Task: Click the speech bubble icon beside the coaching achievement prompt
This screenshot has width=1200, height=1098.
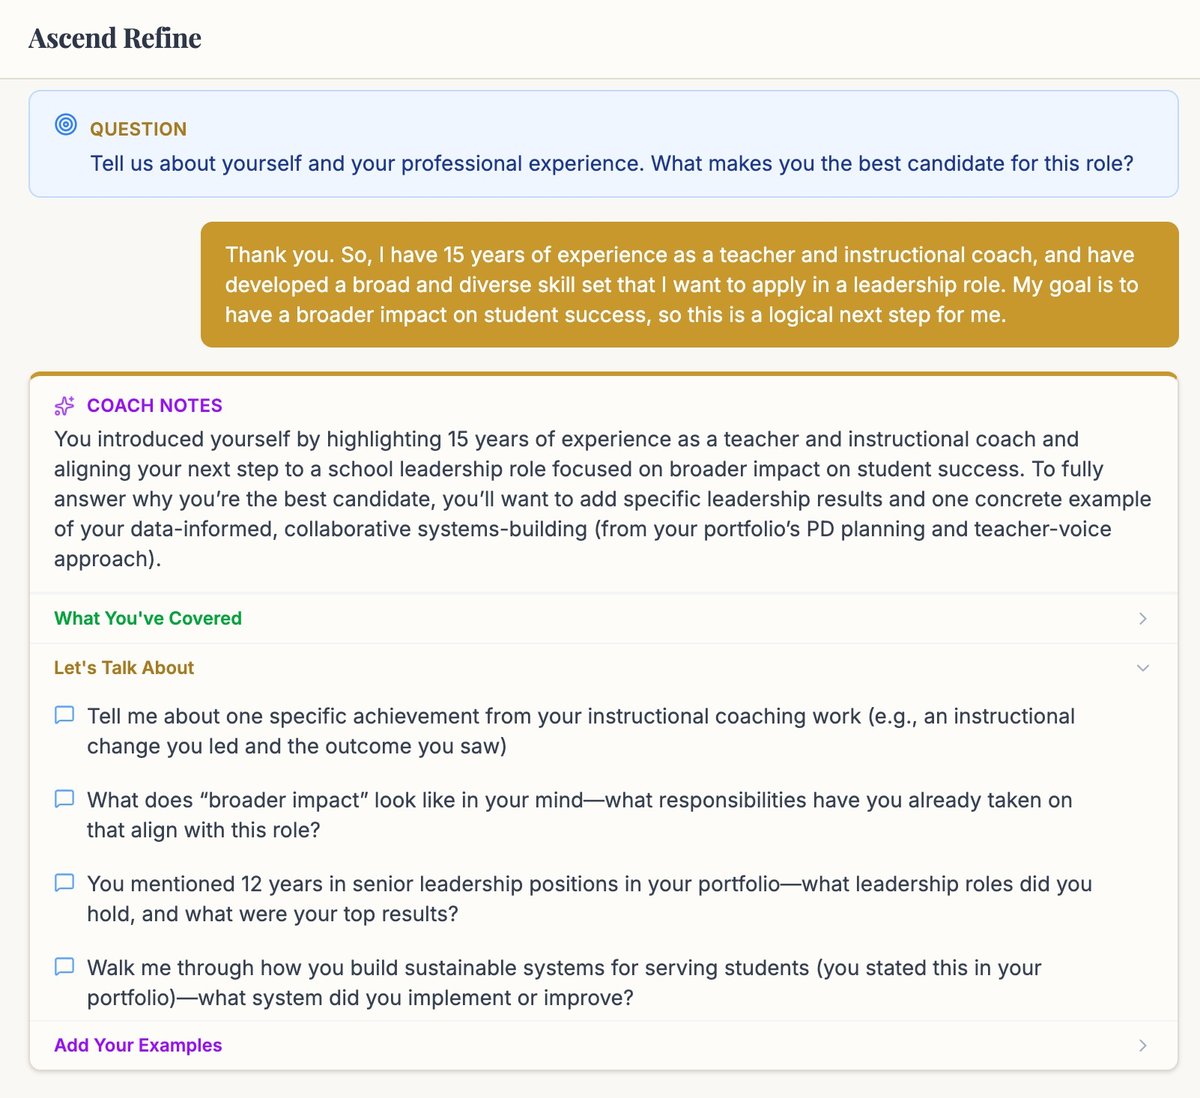Action: point(64,714)
